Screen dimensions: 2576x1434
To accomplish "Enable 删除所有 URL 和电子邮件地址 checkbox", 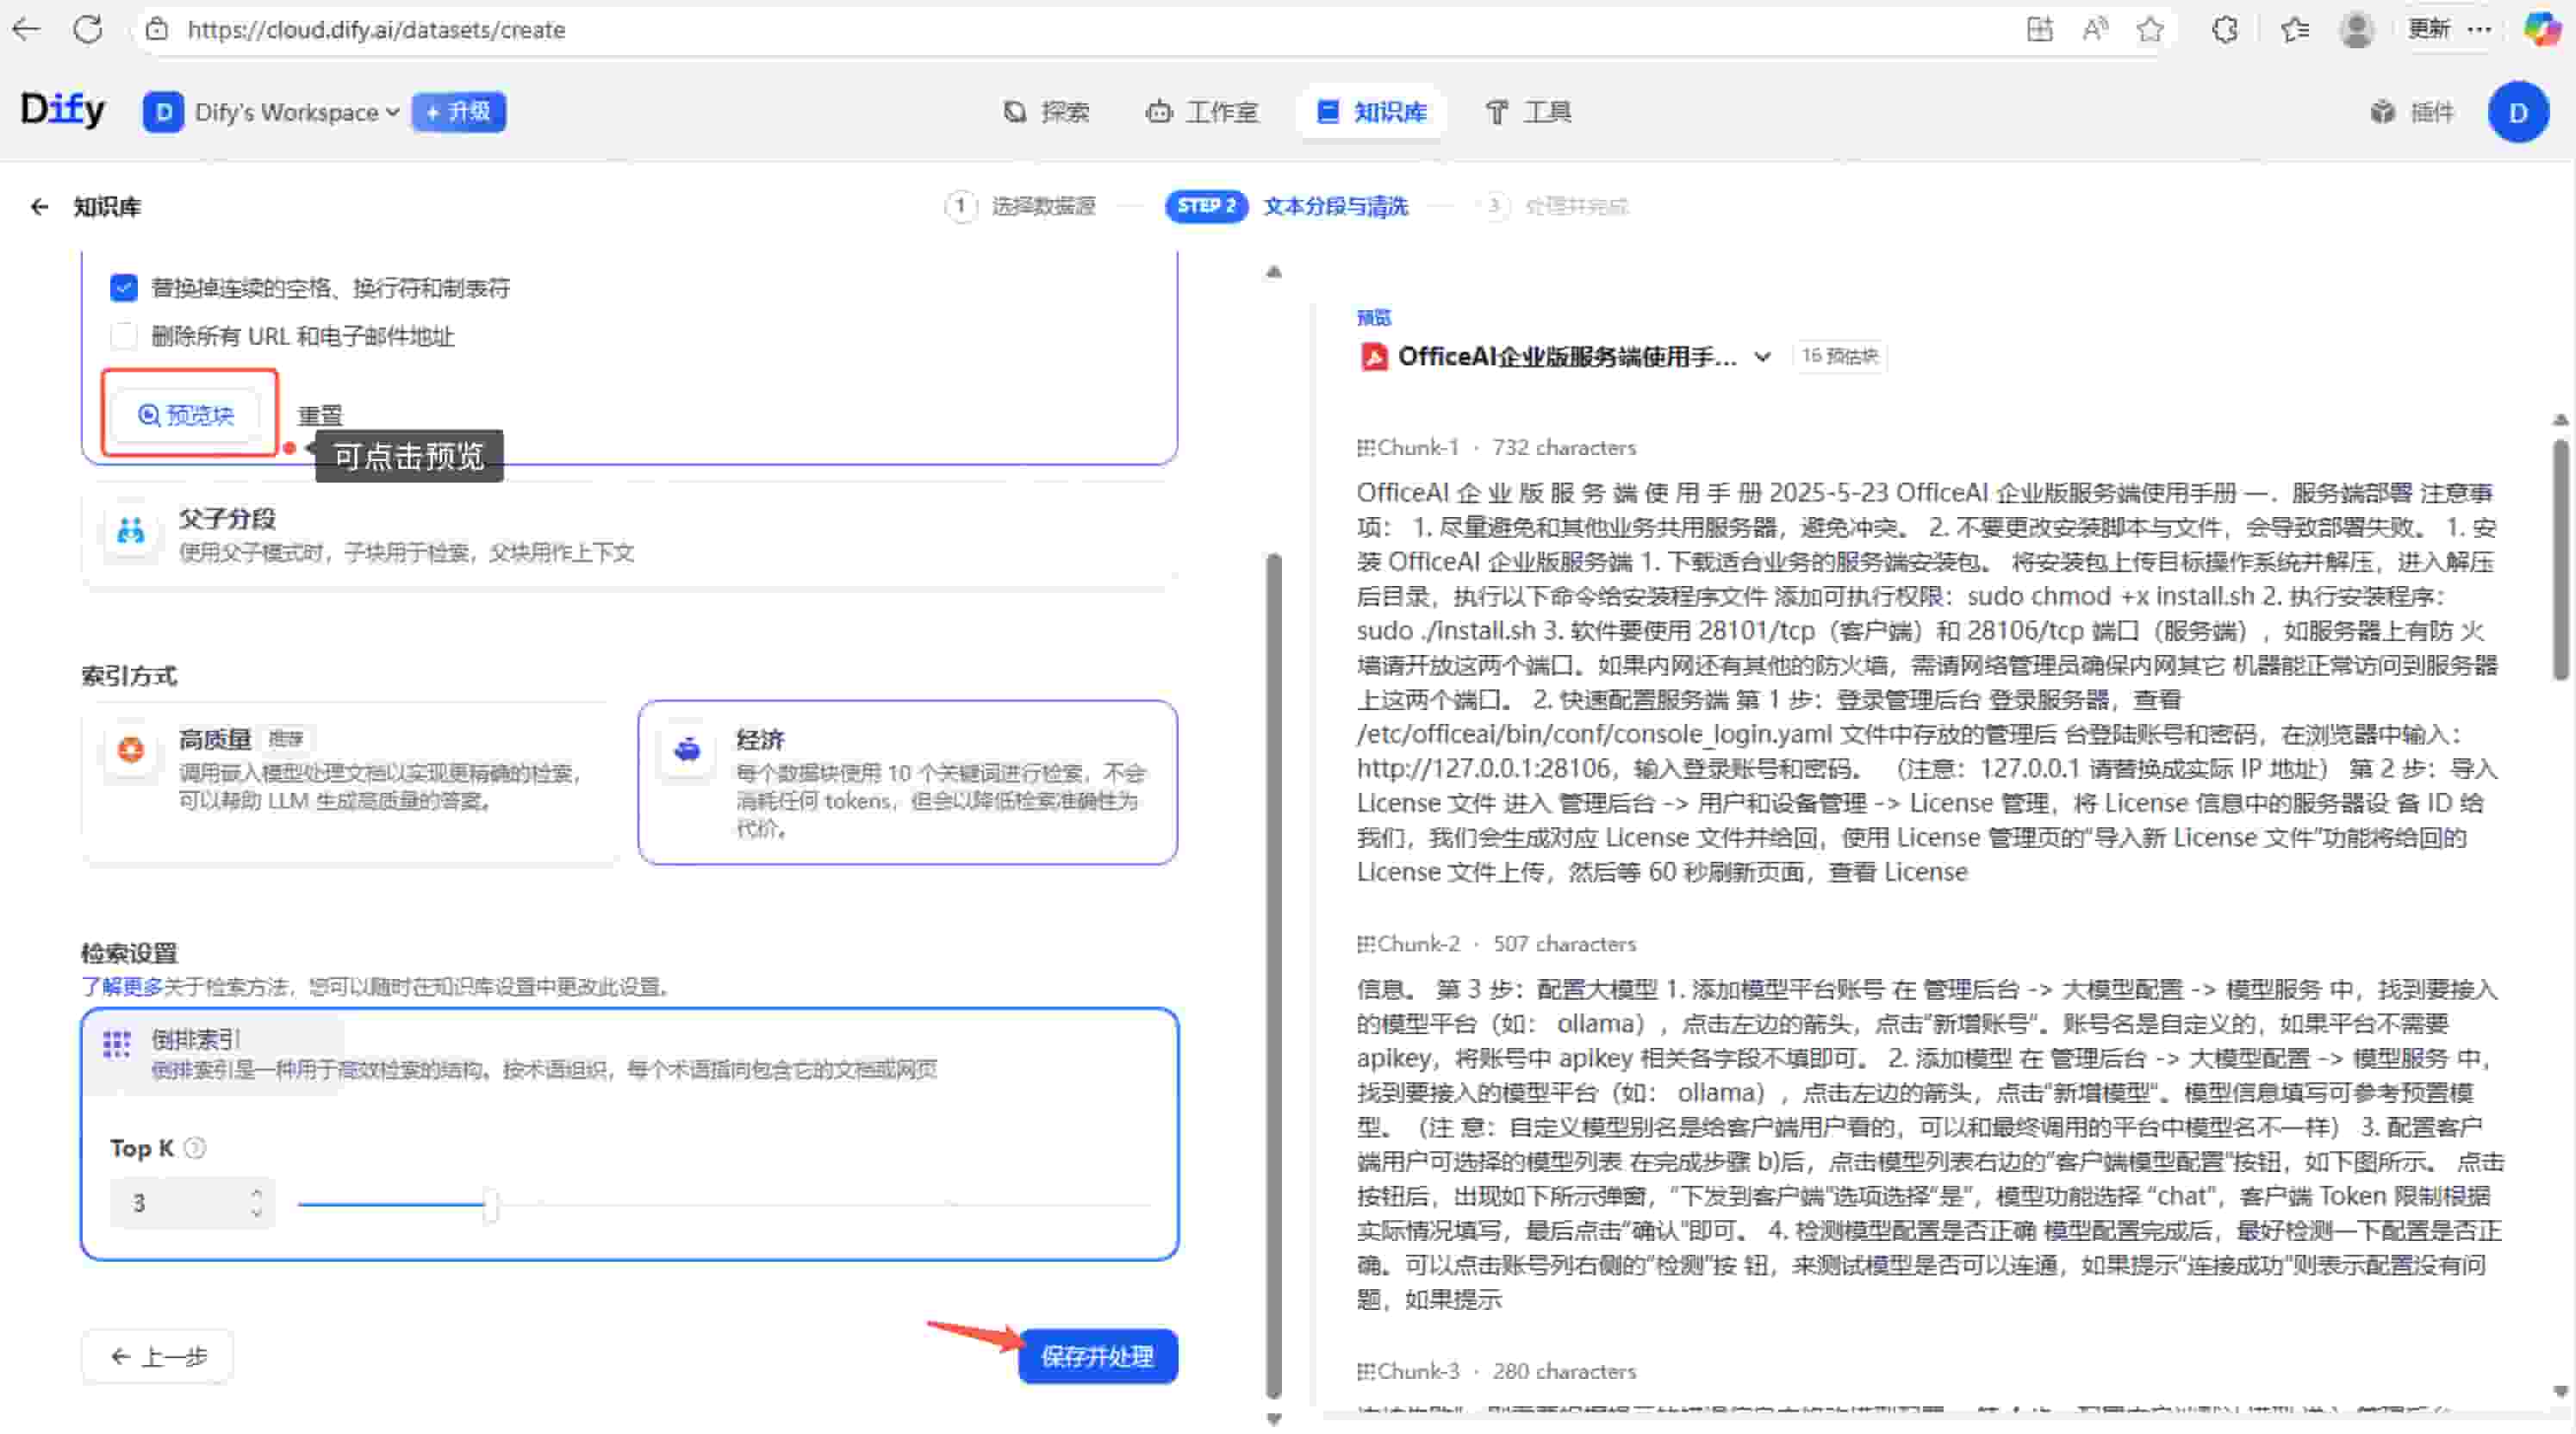I will point(123,336).
